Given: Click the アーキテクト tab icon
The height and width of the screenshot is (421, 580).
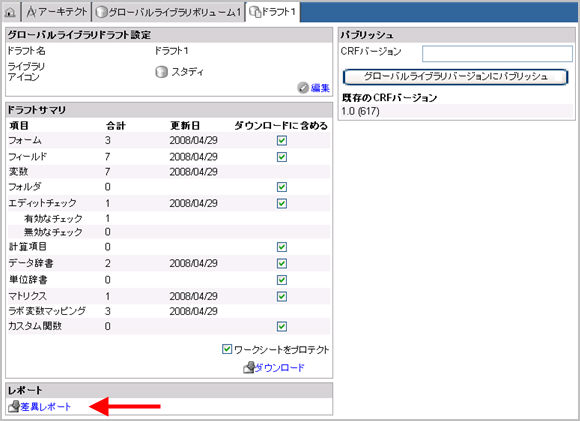Looking at the screenshot, I should (x=31, y=12).
